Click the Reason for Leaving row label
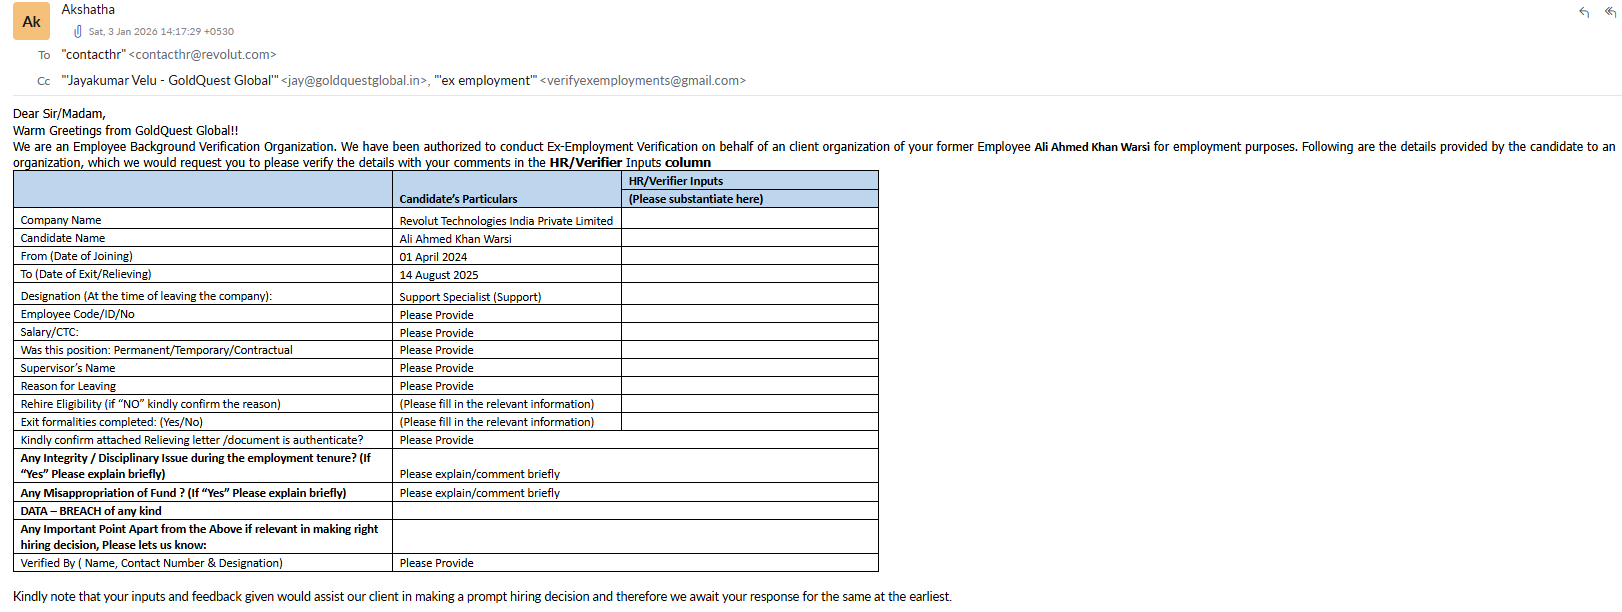 coord(68,386)
